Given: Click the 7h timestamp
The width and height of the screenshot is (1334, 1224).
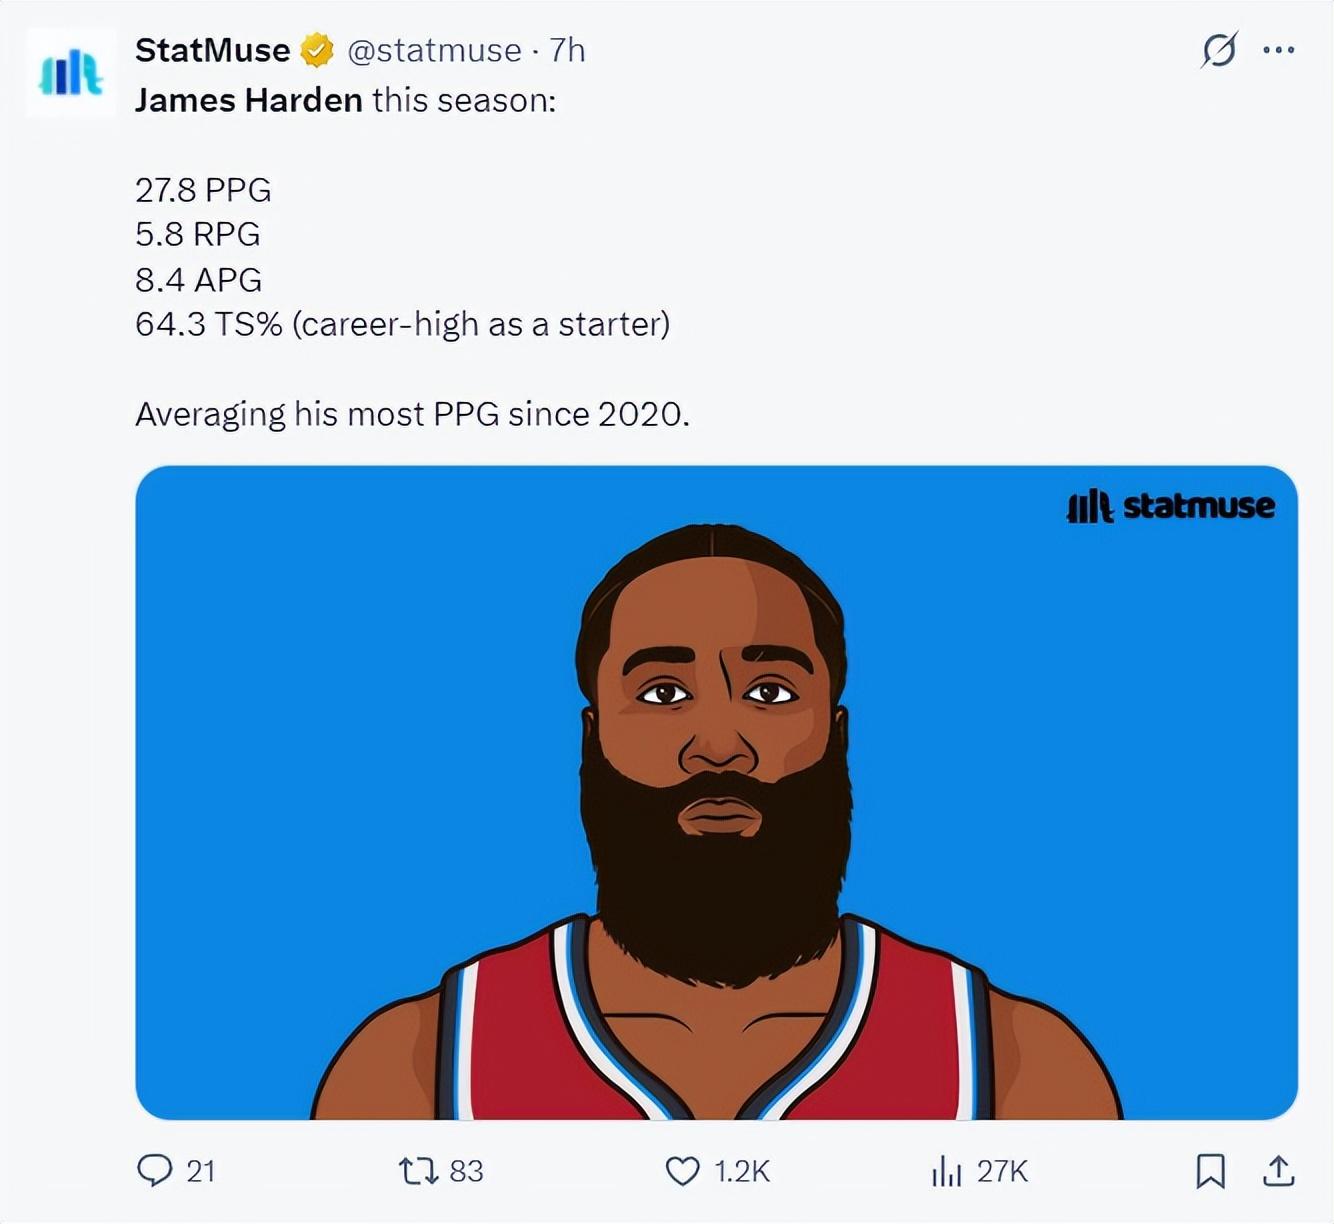Looking at the screenshot, I should pyautogui.click(x=567, y=50).
